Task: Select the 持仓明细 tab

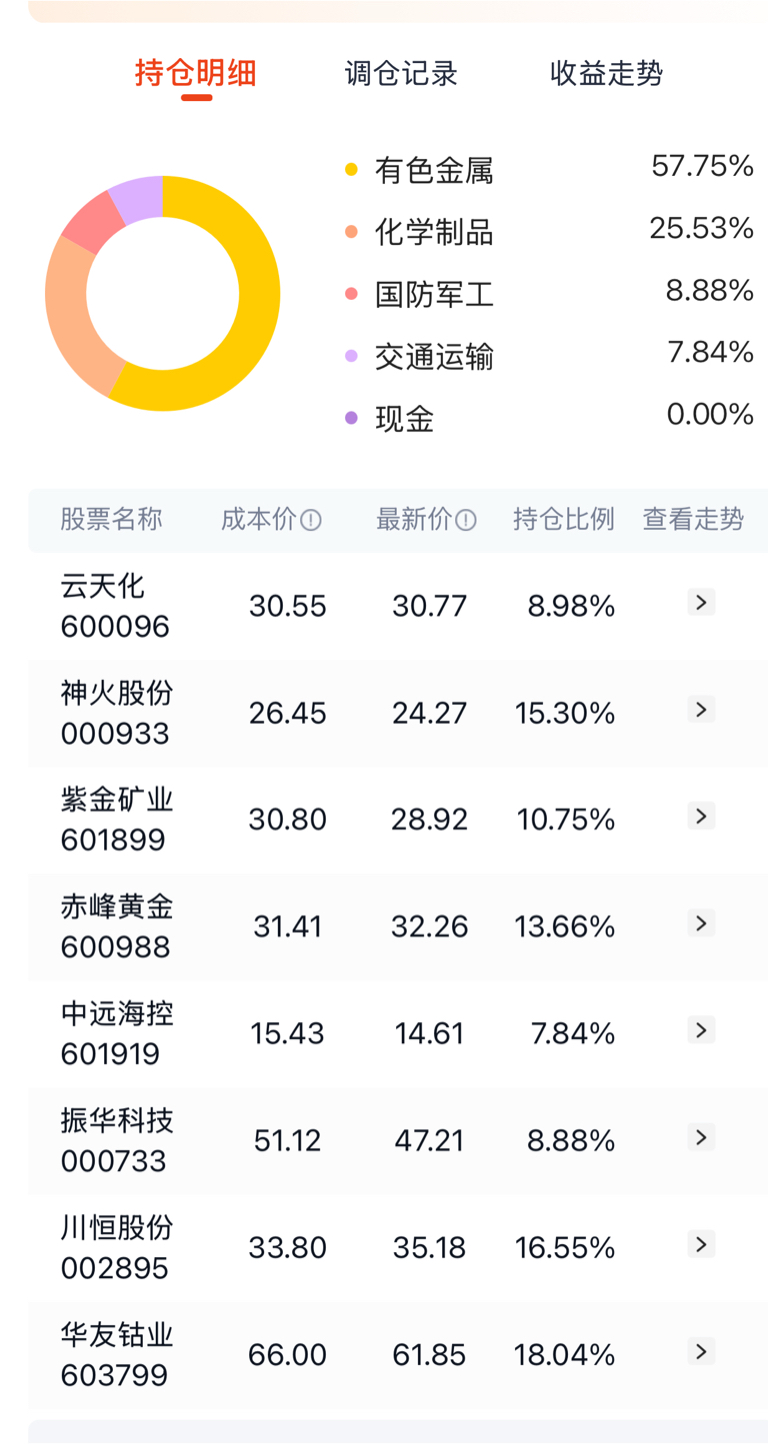Action: click(196, 74)
